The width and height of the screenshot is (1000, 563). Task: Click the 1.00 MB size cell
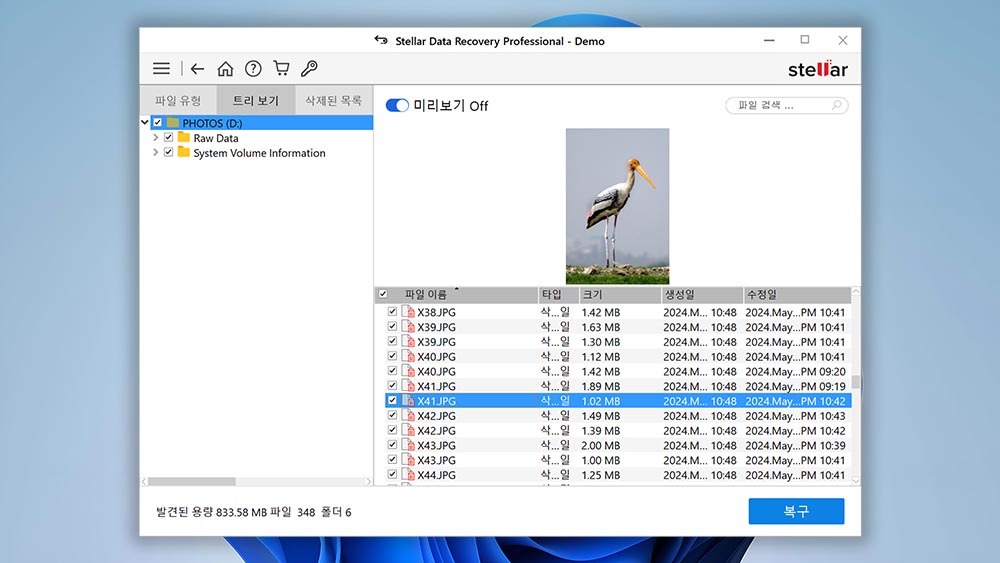(x=601, y=460)
